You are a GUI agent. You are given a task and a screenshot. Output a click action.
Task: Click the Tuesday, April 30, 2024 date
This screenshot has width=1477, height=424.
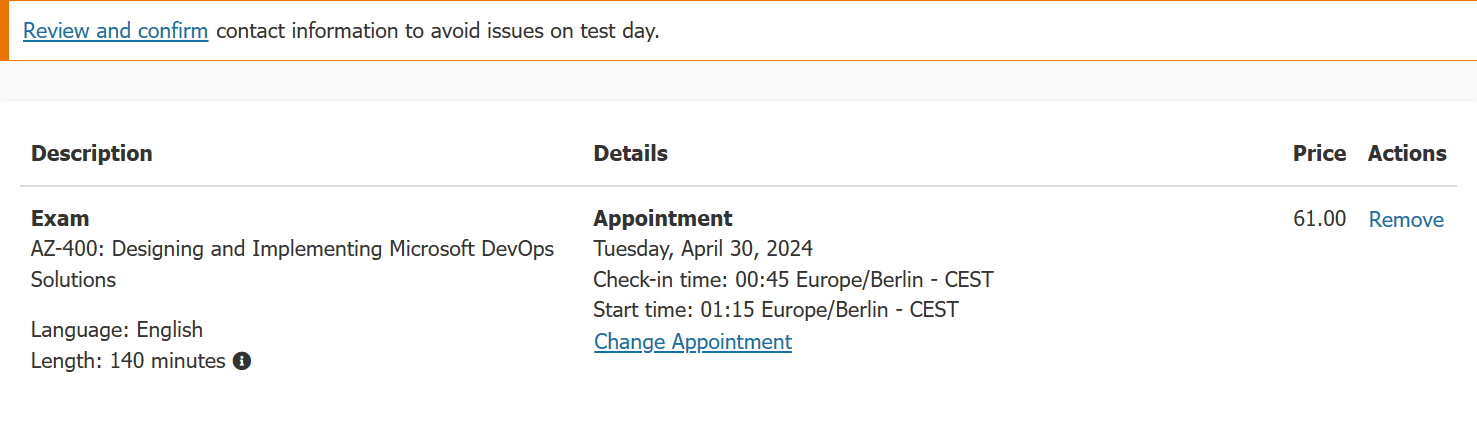click(x=702, y=249)
